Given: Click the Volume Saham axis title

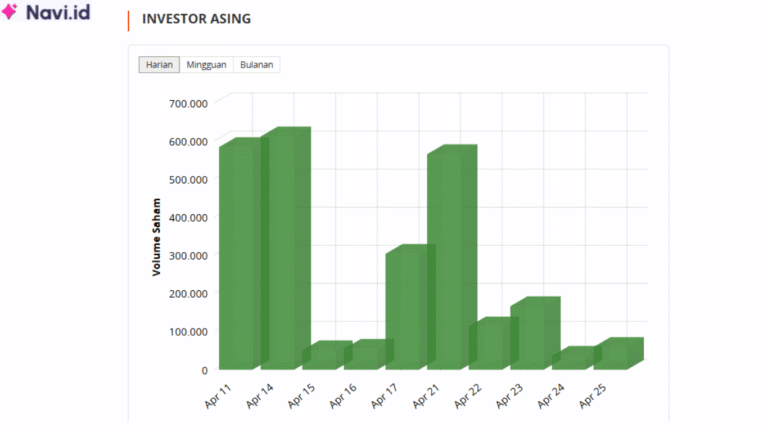Looking at the screenshot, I should 157,236.
